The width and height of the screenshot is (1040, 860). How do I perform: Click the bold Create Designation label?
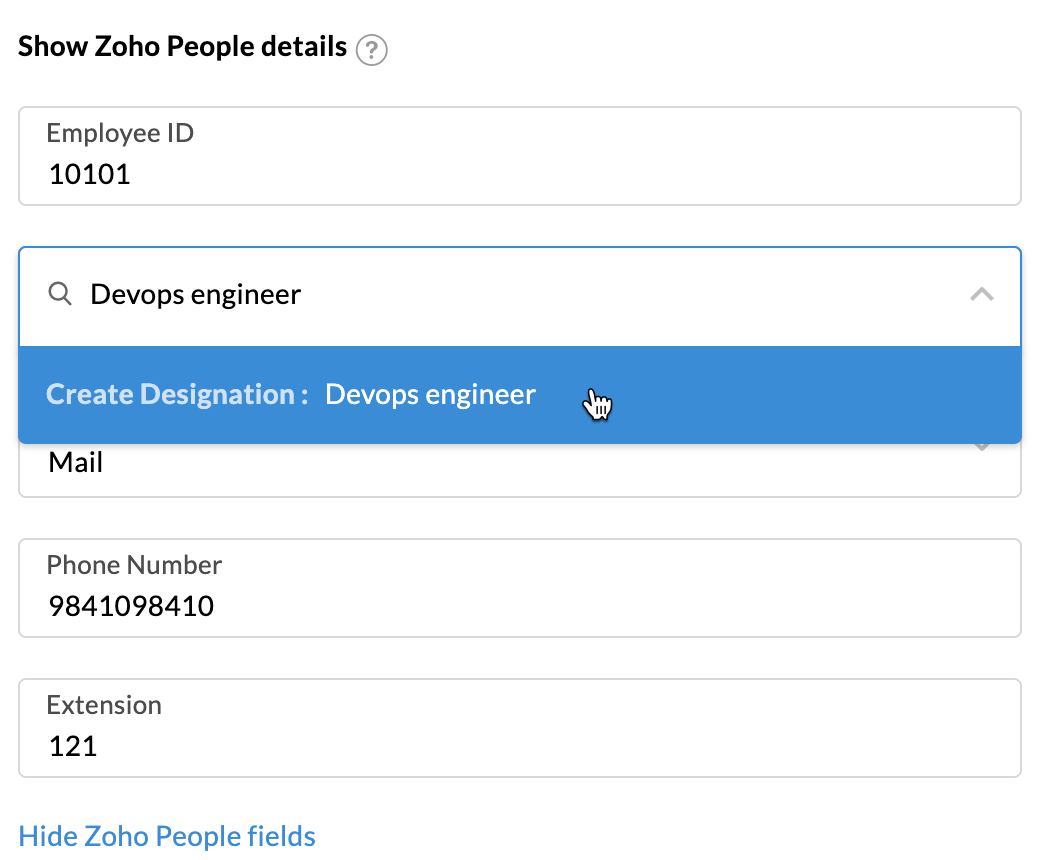coord(177,395)
